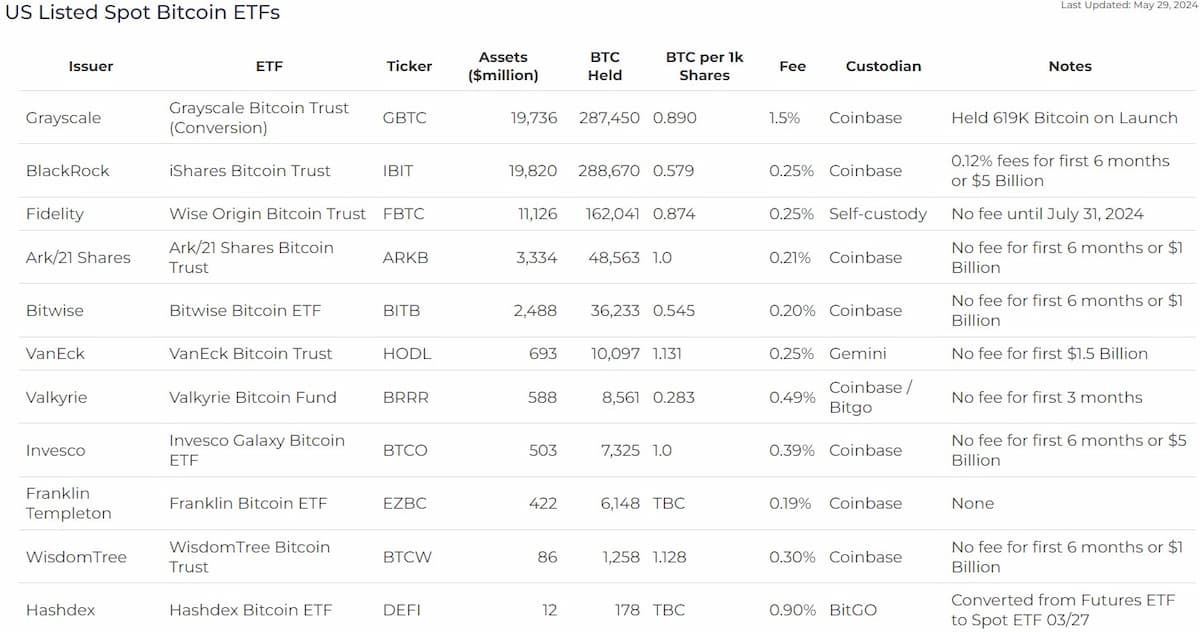Viewport: 1200px width, 632px height.
Task: Sort by the Assets ($million) column header
Action: (x=503, y=66)
